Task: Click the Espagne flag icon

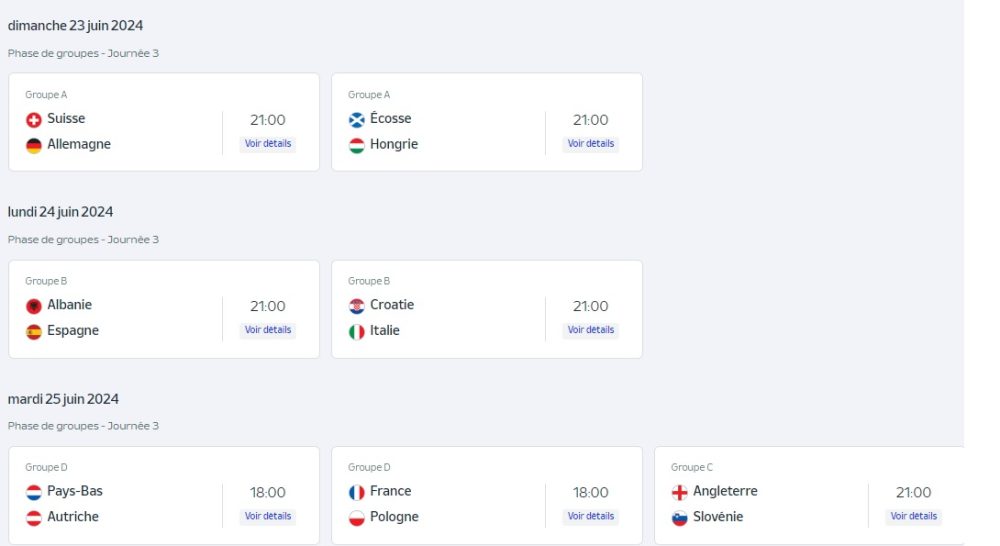Action: pyautogui.click(x=34, y=332)
